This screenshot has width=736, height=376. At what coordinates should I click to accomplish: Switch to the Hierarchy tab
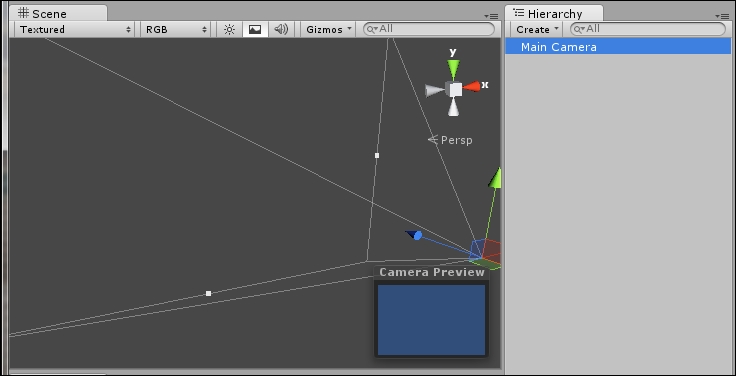[554, 13]
